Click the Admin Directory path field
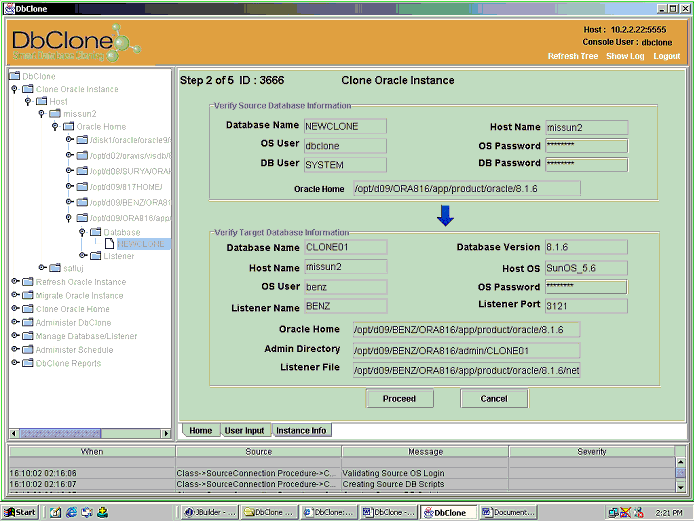This screenshot has height=521, width=694. (x=467, y=351)
